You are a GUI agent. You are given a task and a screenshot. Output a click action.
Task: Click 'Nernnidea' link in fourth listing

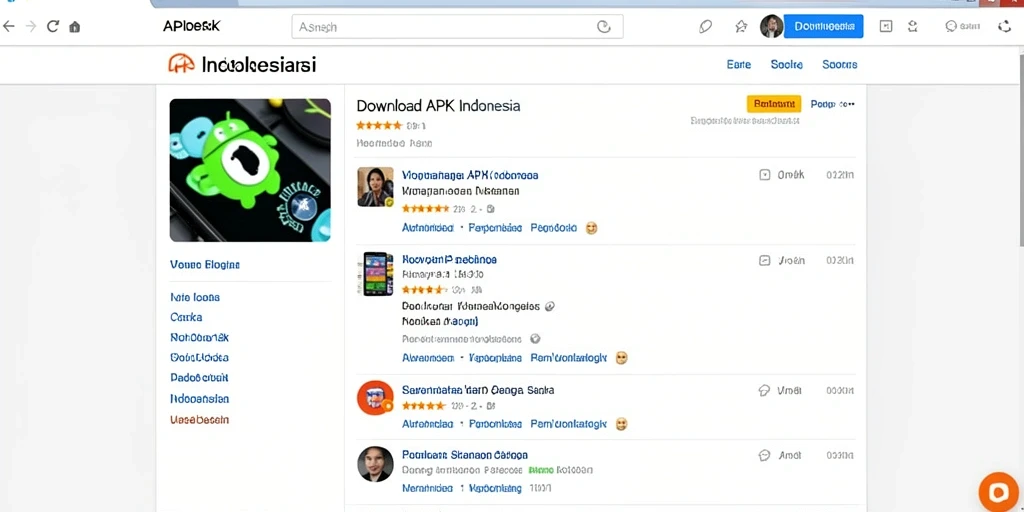click(427, 488)
